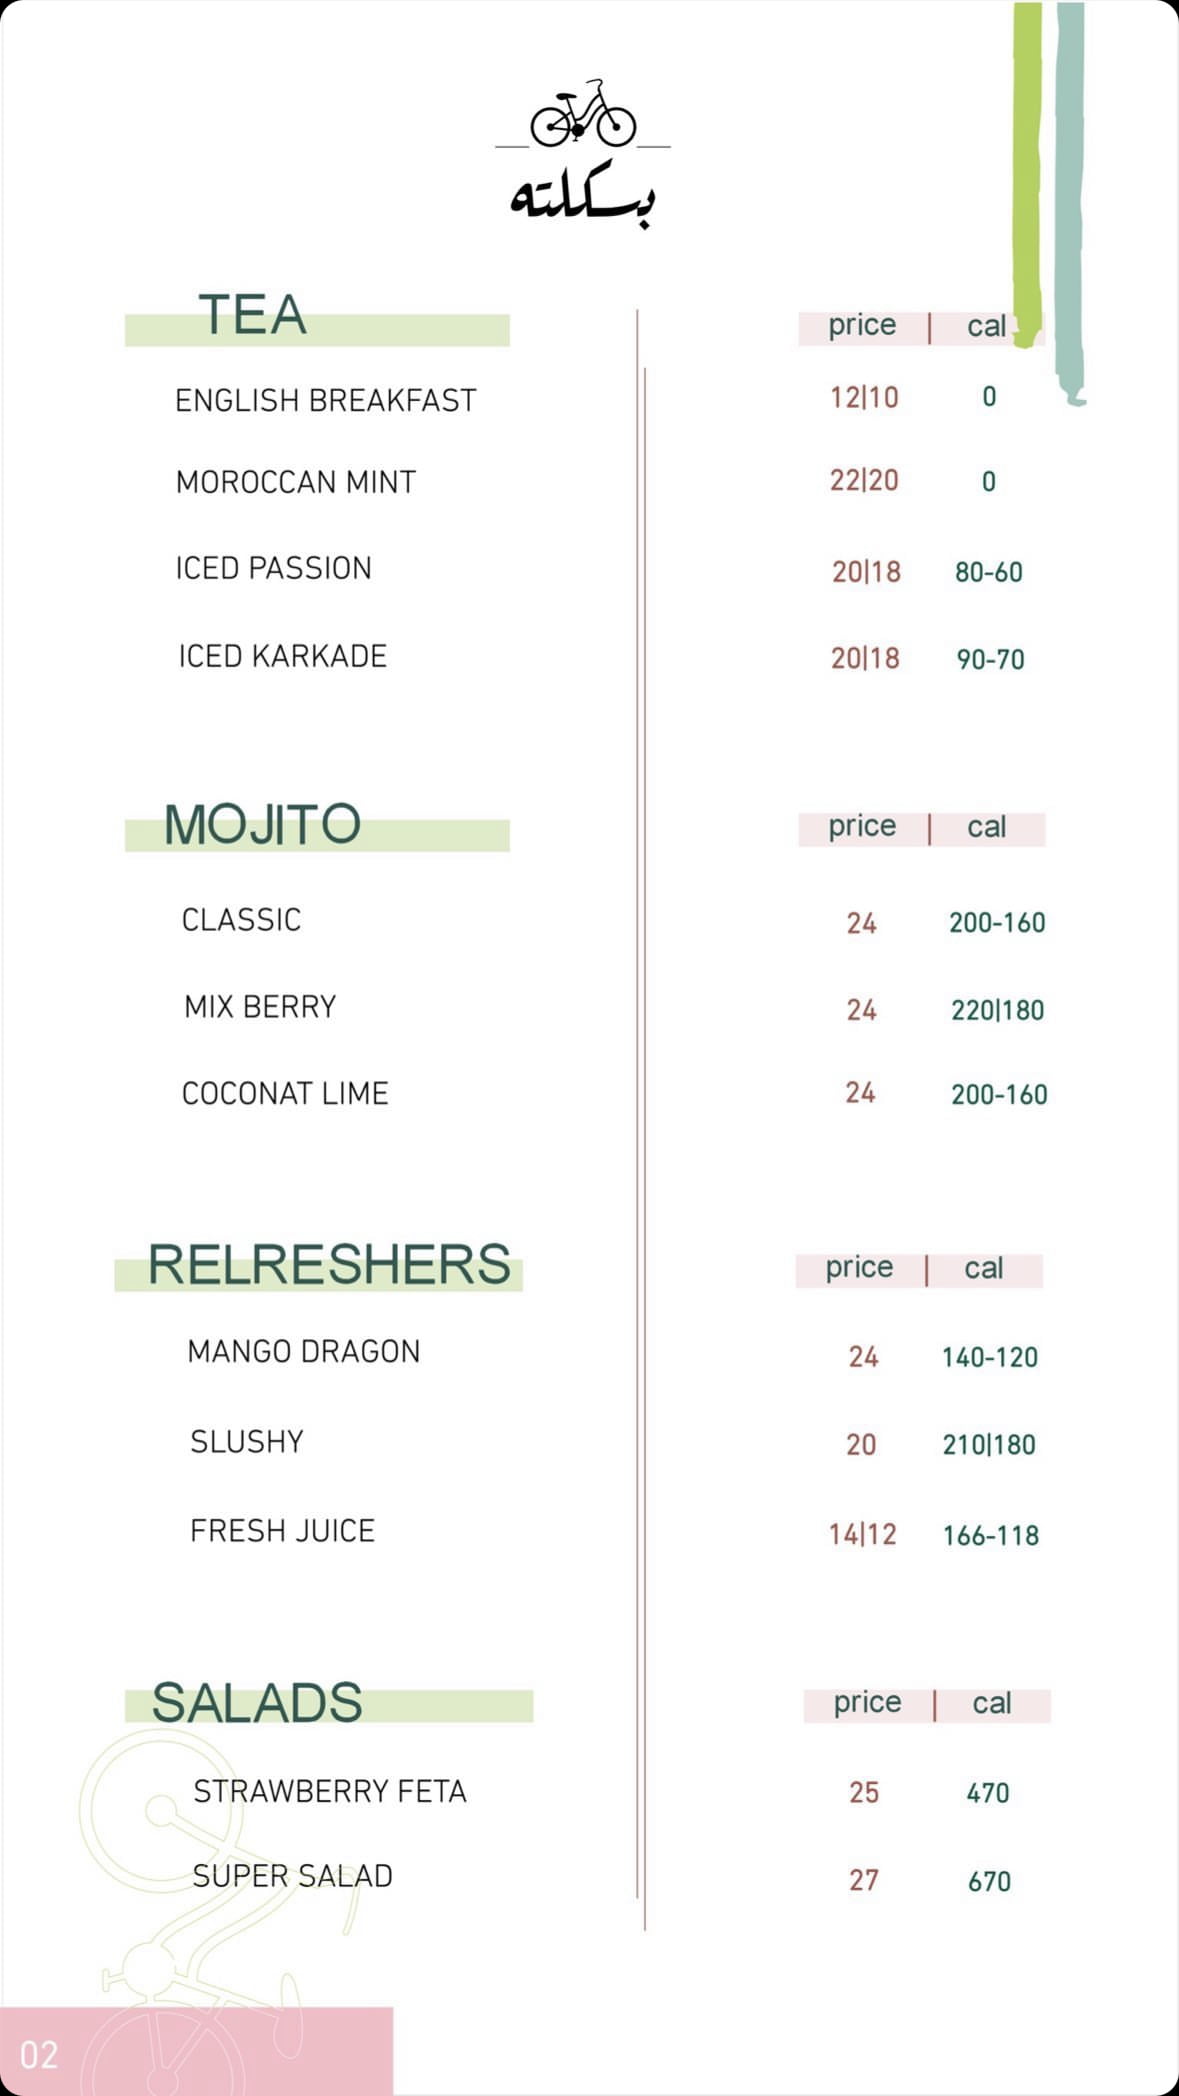
Task: Tap the Iced Karkade item
Action: click(282, 656)
